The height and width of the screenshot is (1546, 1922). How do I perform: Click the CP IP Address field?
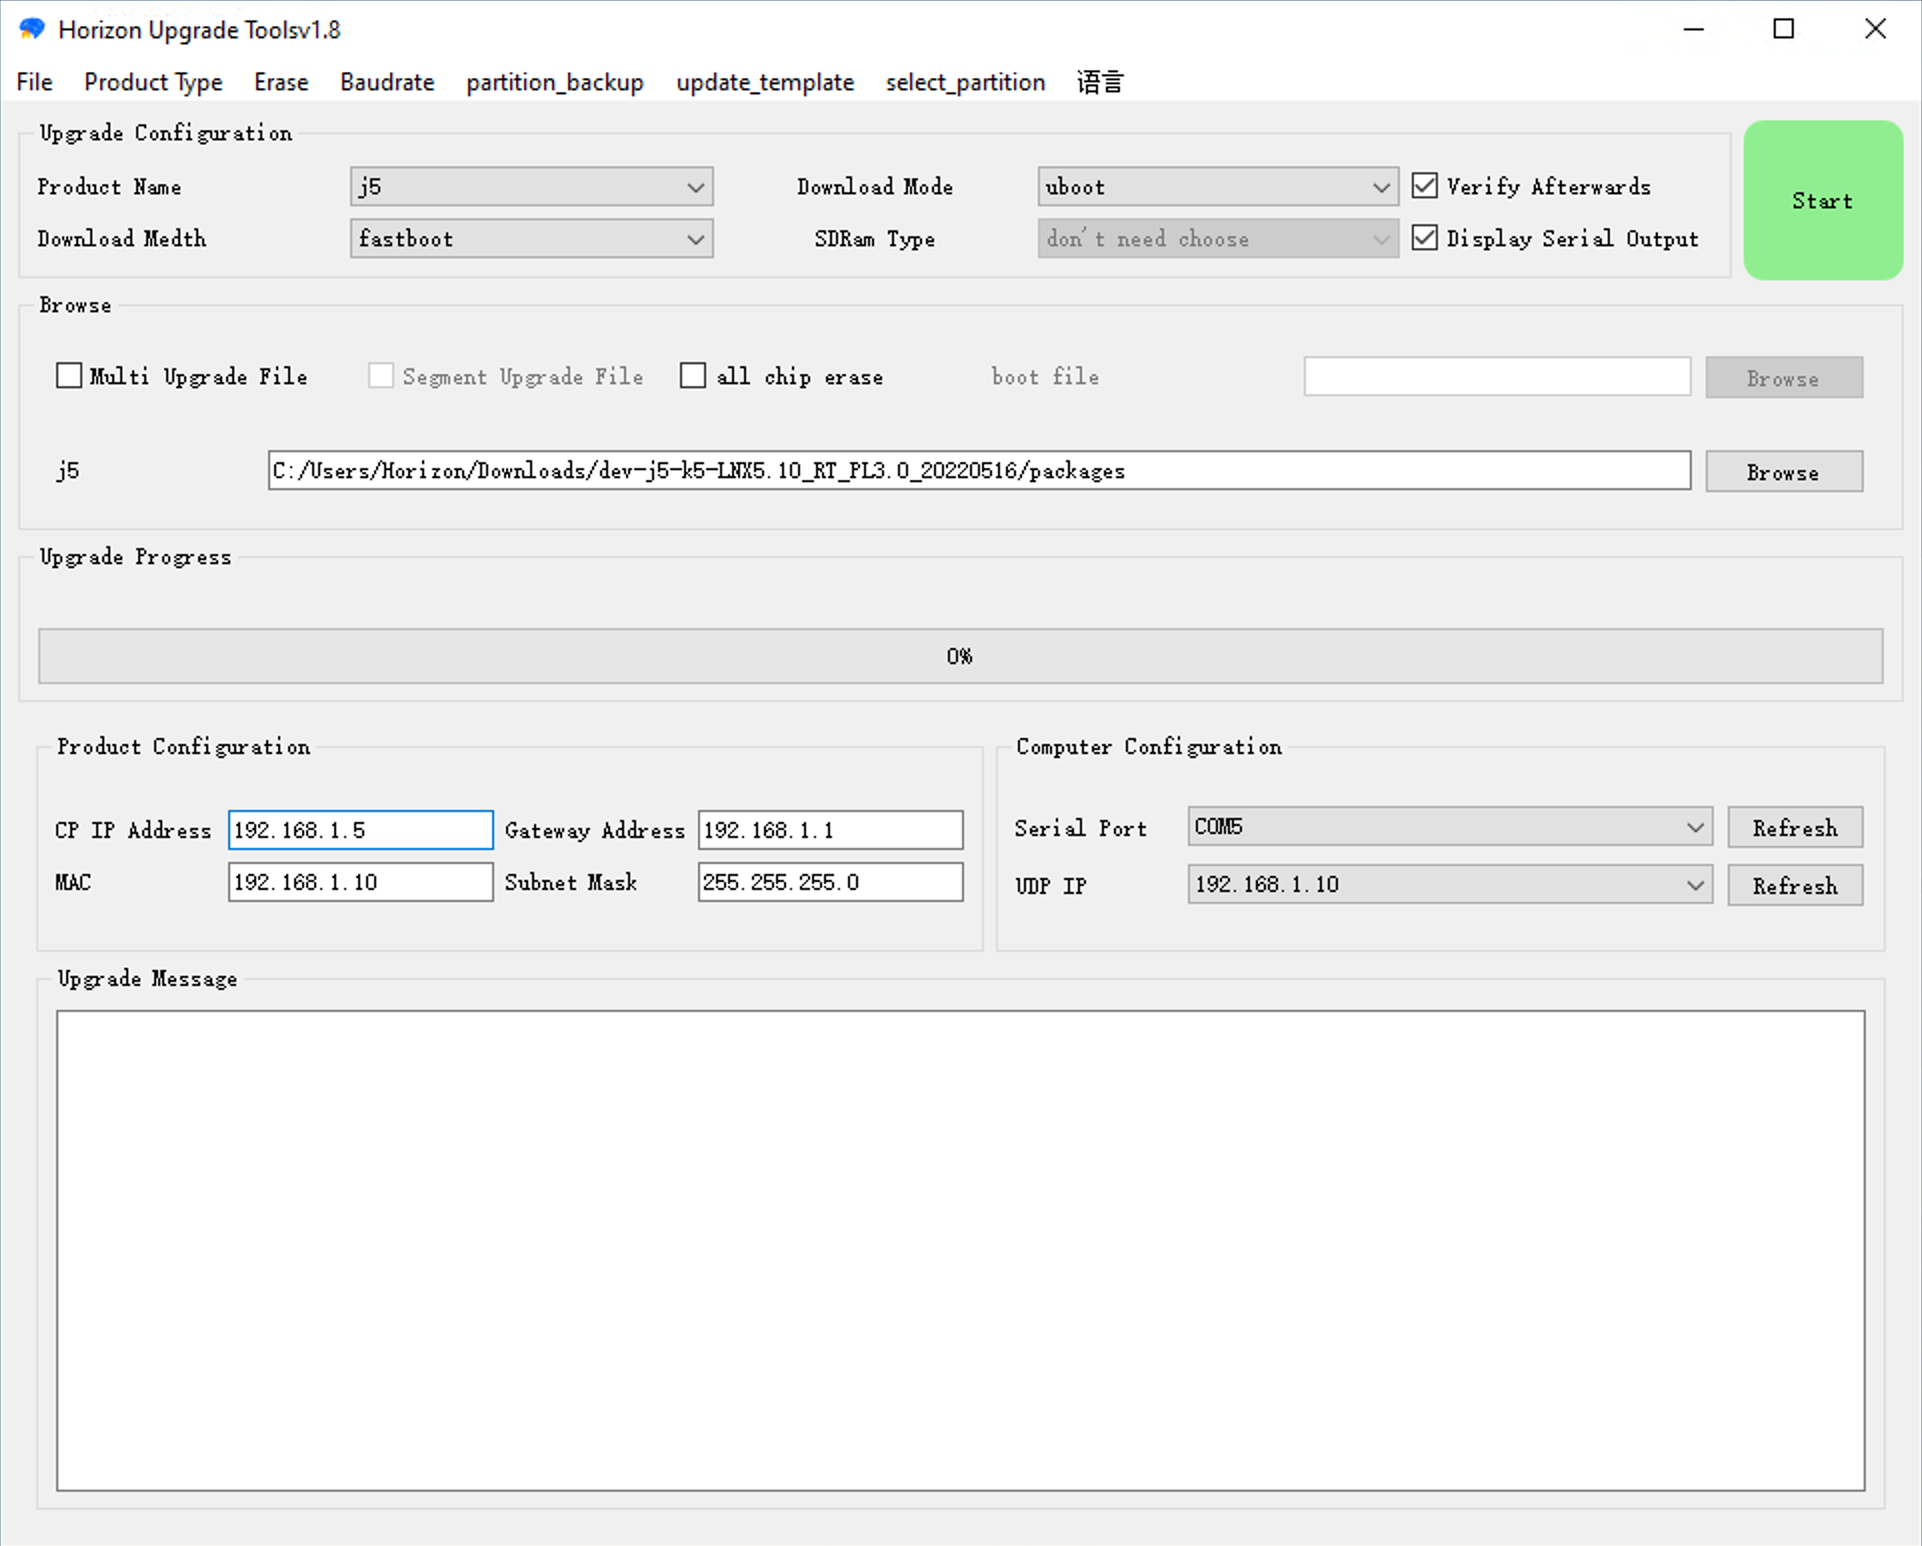pyautogui.click(x=360, y=830)
